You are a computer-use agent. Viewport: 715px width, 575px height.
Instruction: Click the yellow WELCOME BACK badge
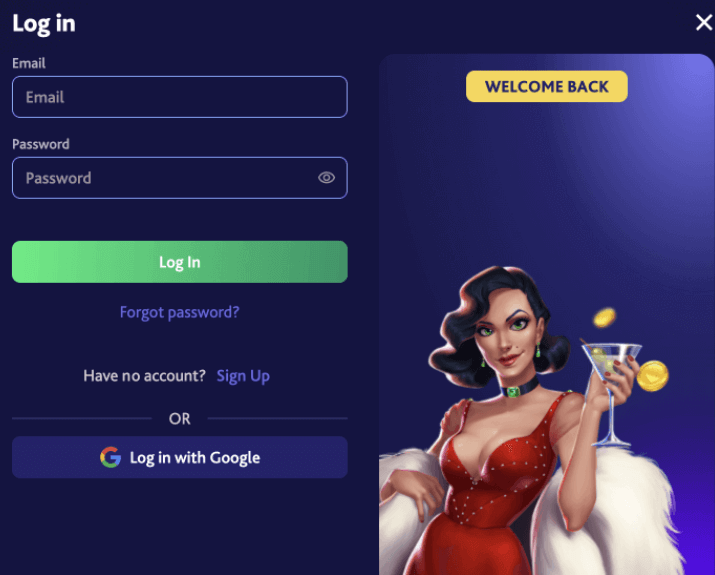coord(547,86)
